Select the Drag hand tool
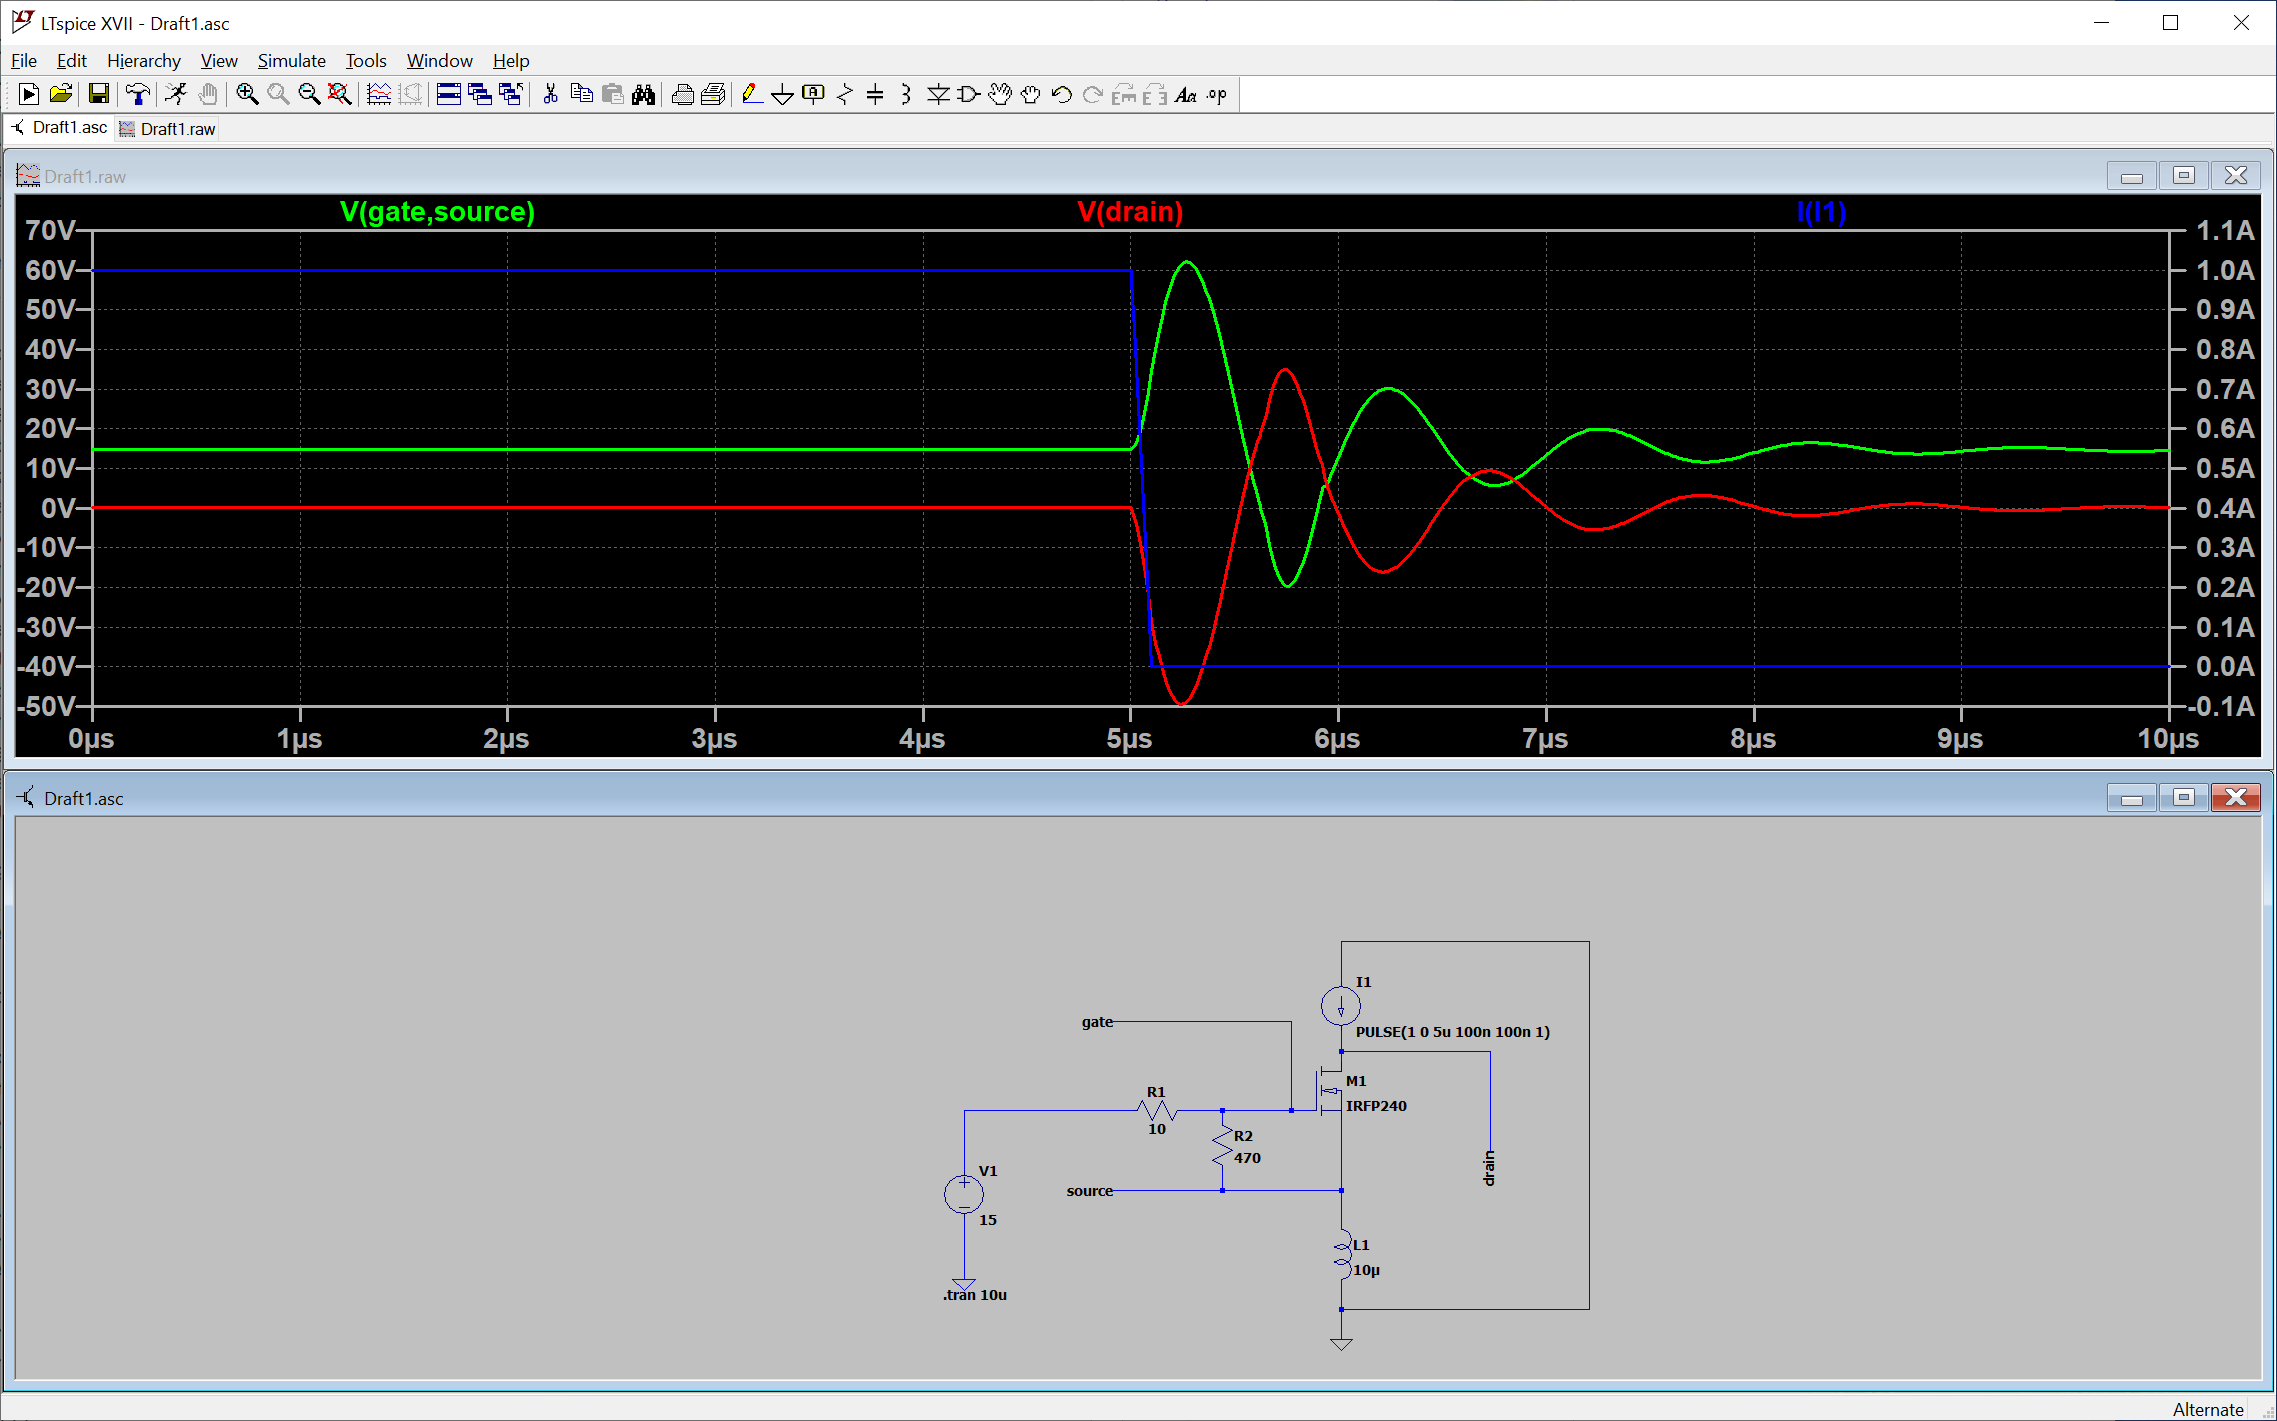This screenshot has width=2277, height=1421. coord(1031,95)
